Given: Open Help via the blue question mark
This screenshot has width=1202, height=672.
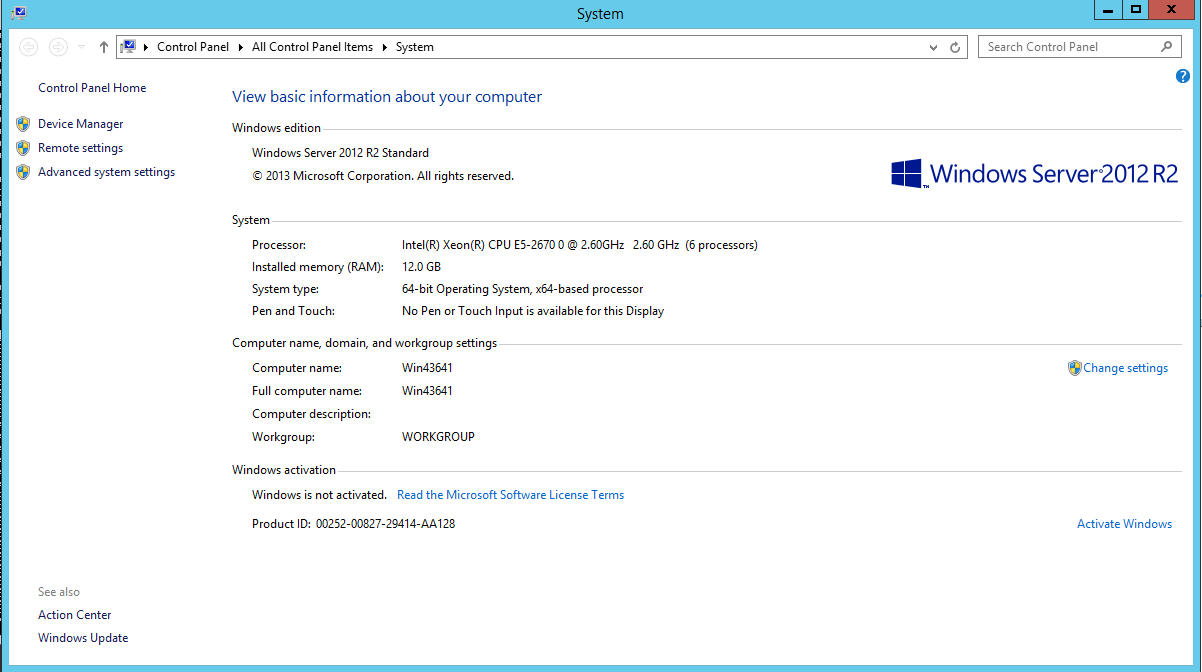Looking at the screenshot, I should (x=1183, y=76).
